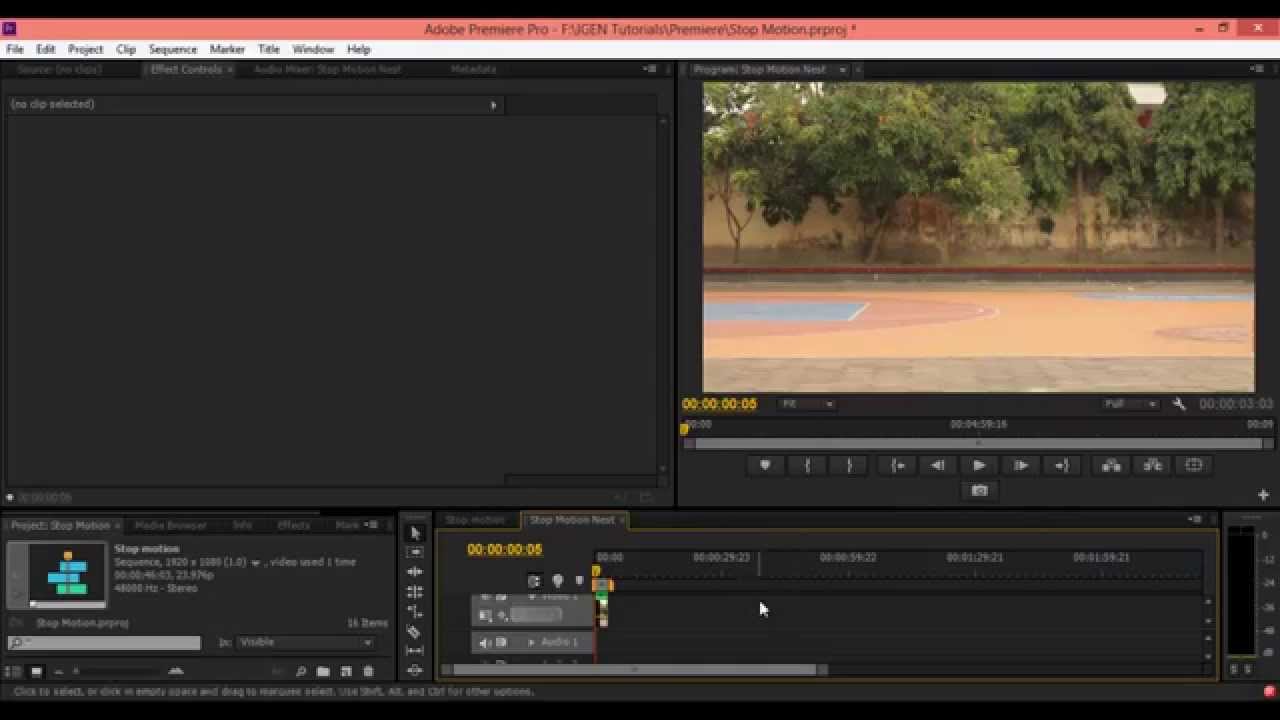Switch to the Audio Mixer tab
This screenshot has height=720, width=1280.
pos(327,69)
